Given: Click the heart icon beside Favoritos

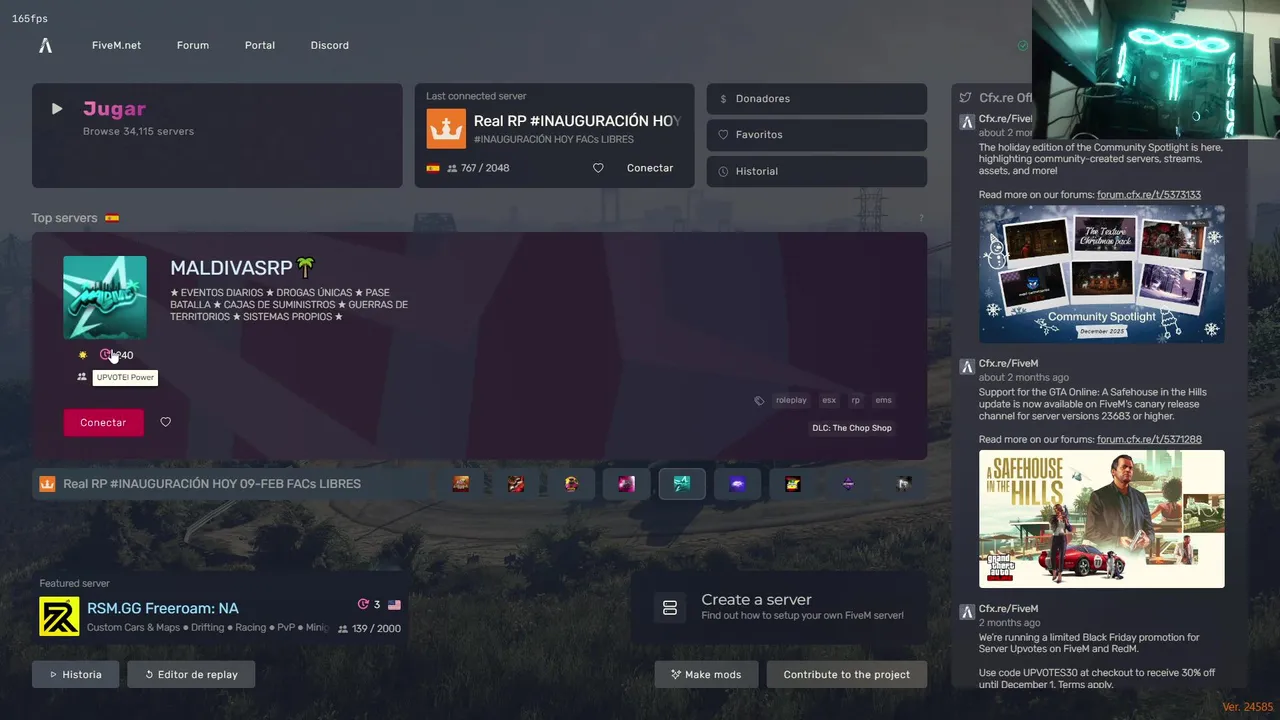Looking at the screenshot, I should tap(723, 135).
